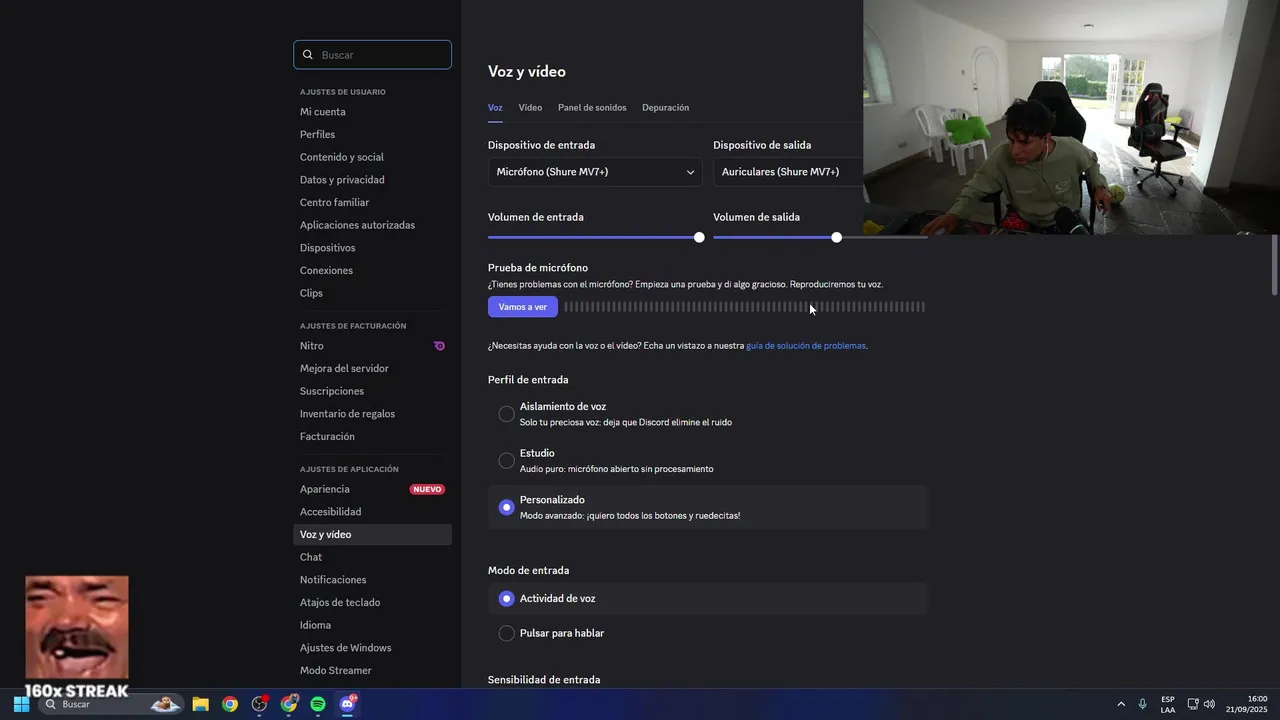Open plain Chrome icon without profile badge
Viewport: 1280px width, 720px height.
coord(230,704)
